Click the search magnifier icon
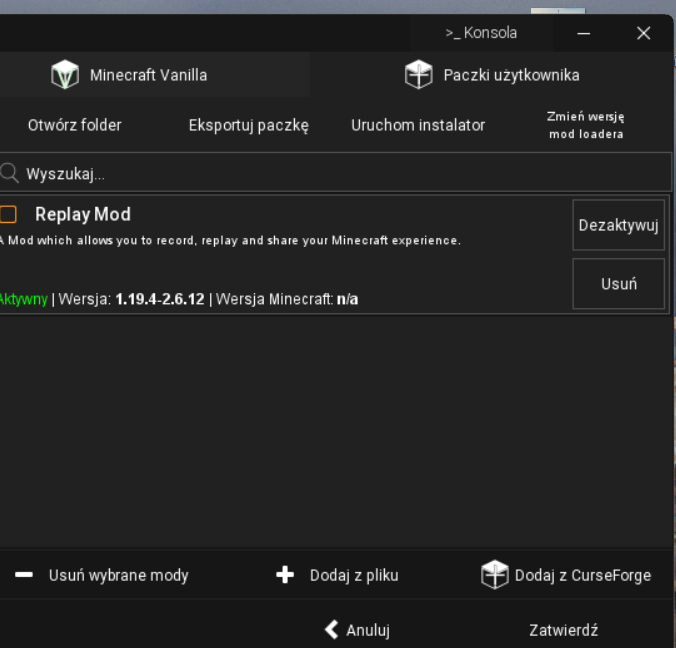Viewport: 676px width, 648px height. pos(10,173)
